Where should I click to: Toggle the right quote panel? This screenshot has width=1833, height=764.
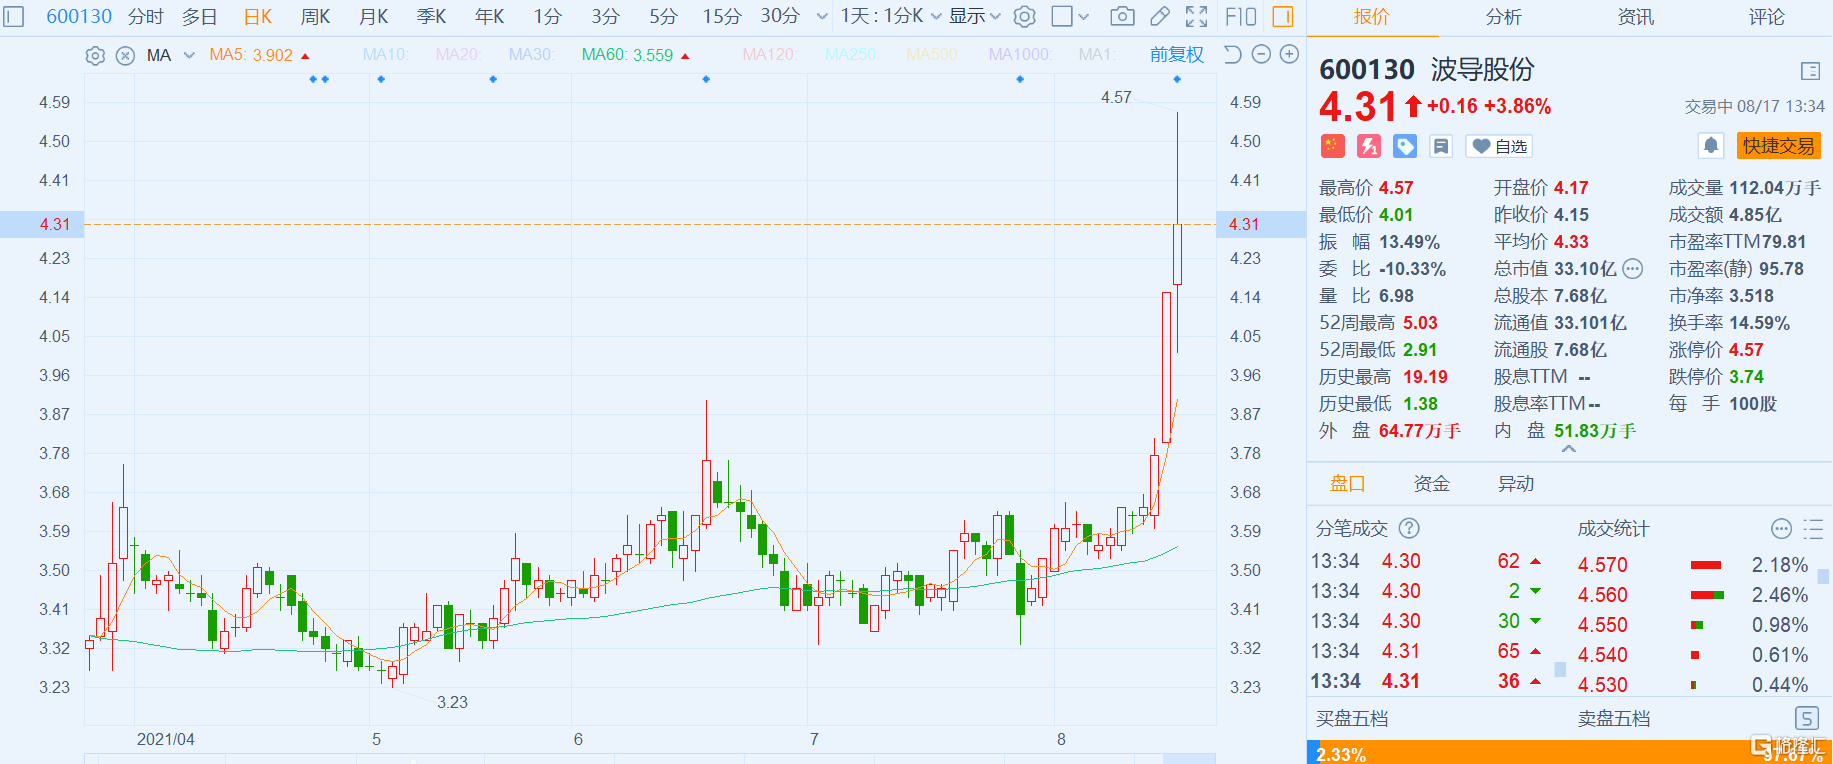[x=1282, y=16]
